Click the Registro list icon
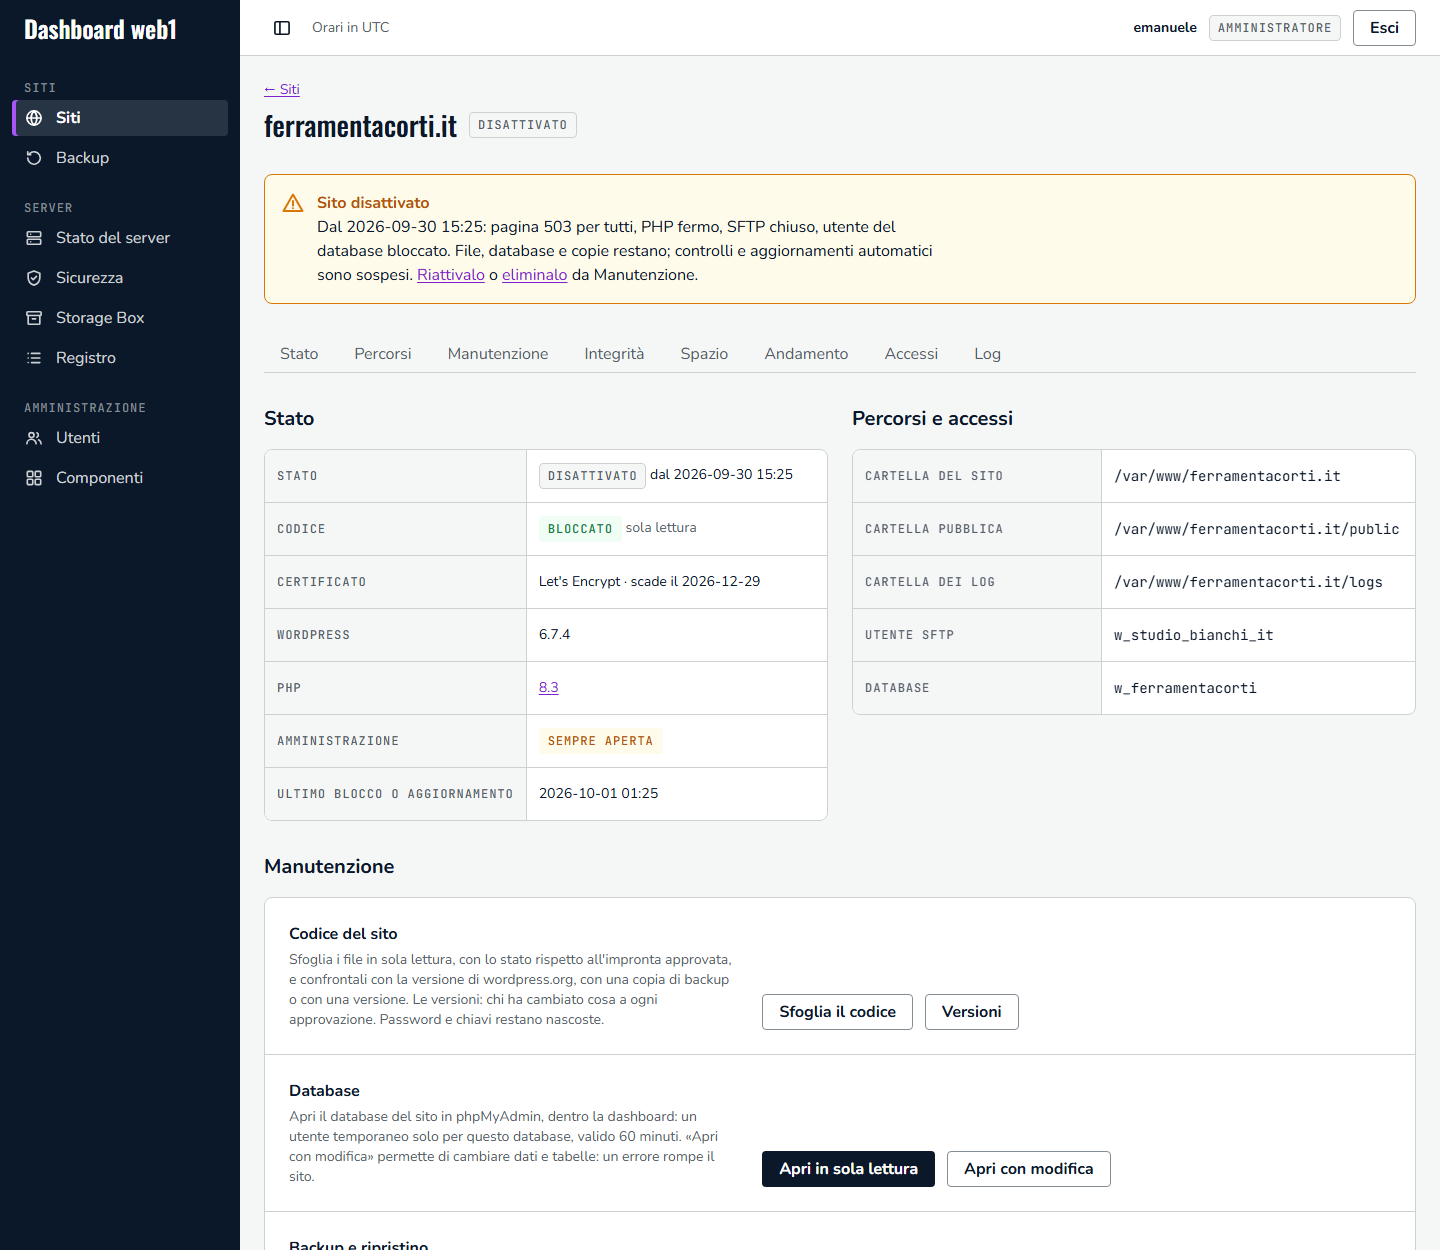The image size is (1440, 1250). click(34, 358)
